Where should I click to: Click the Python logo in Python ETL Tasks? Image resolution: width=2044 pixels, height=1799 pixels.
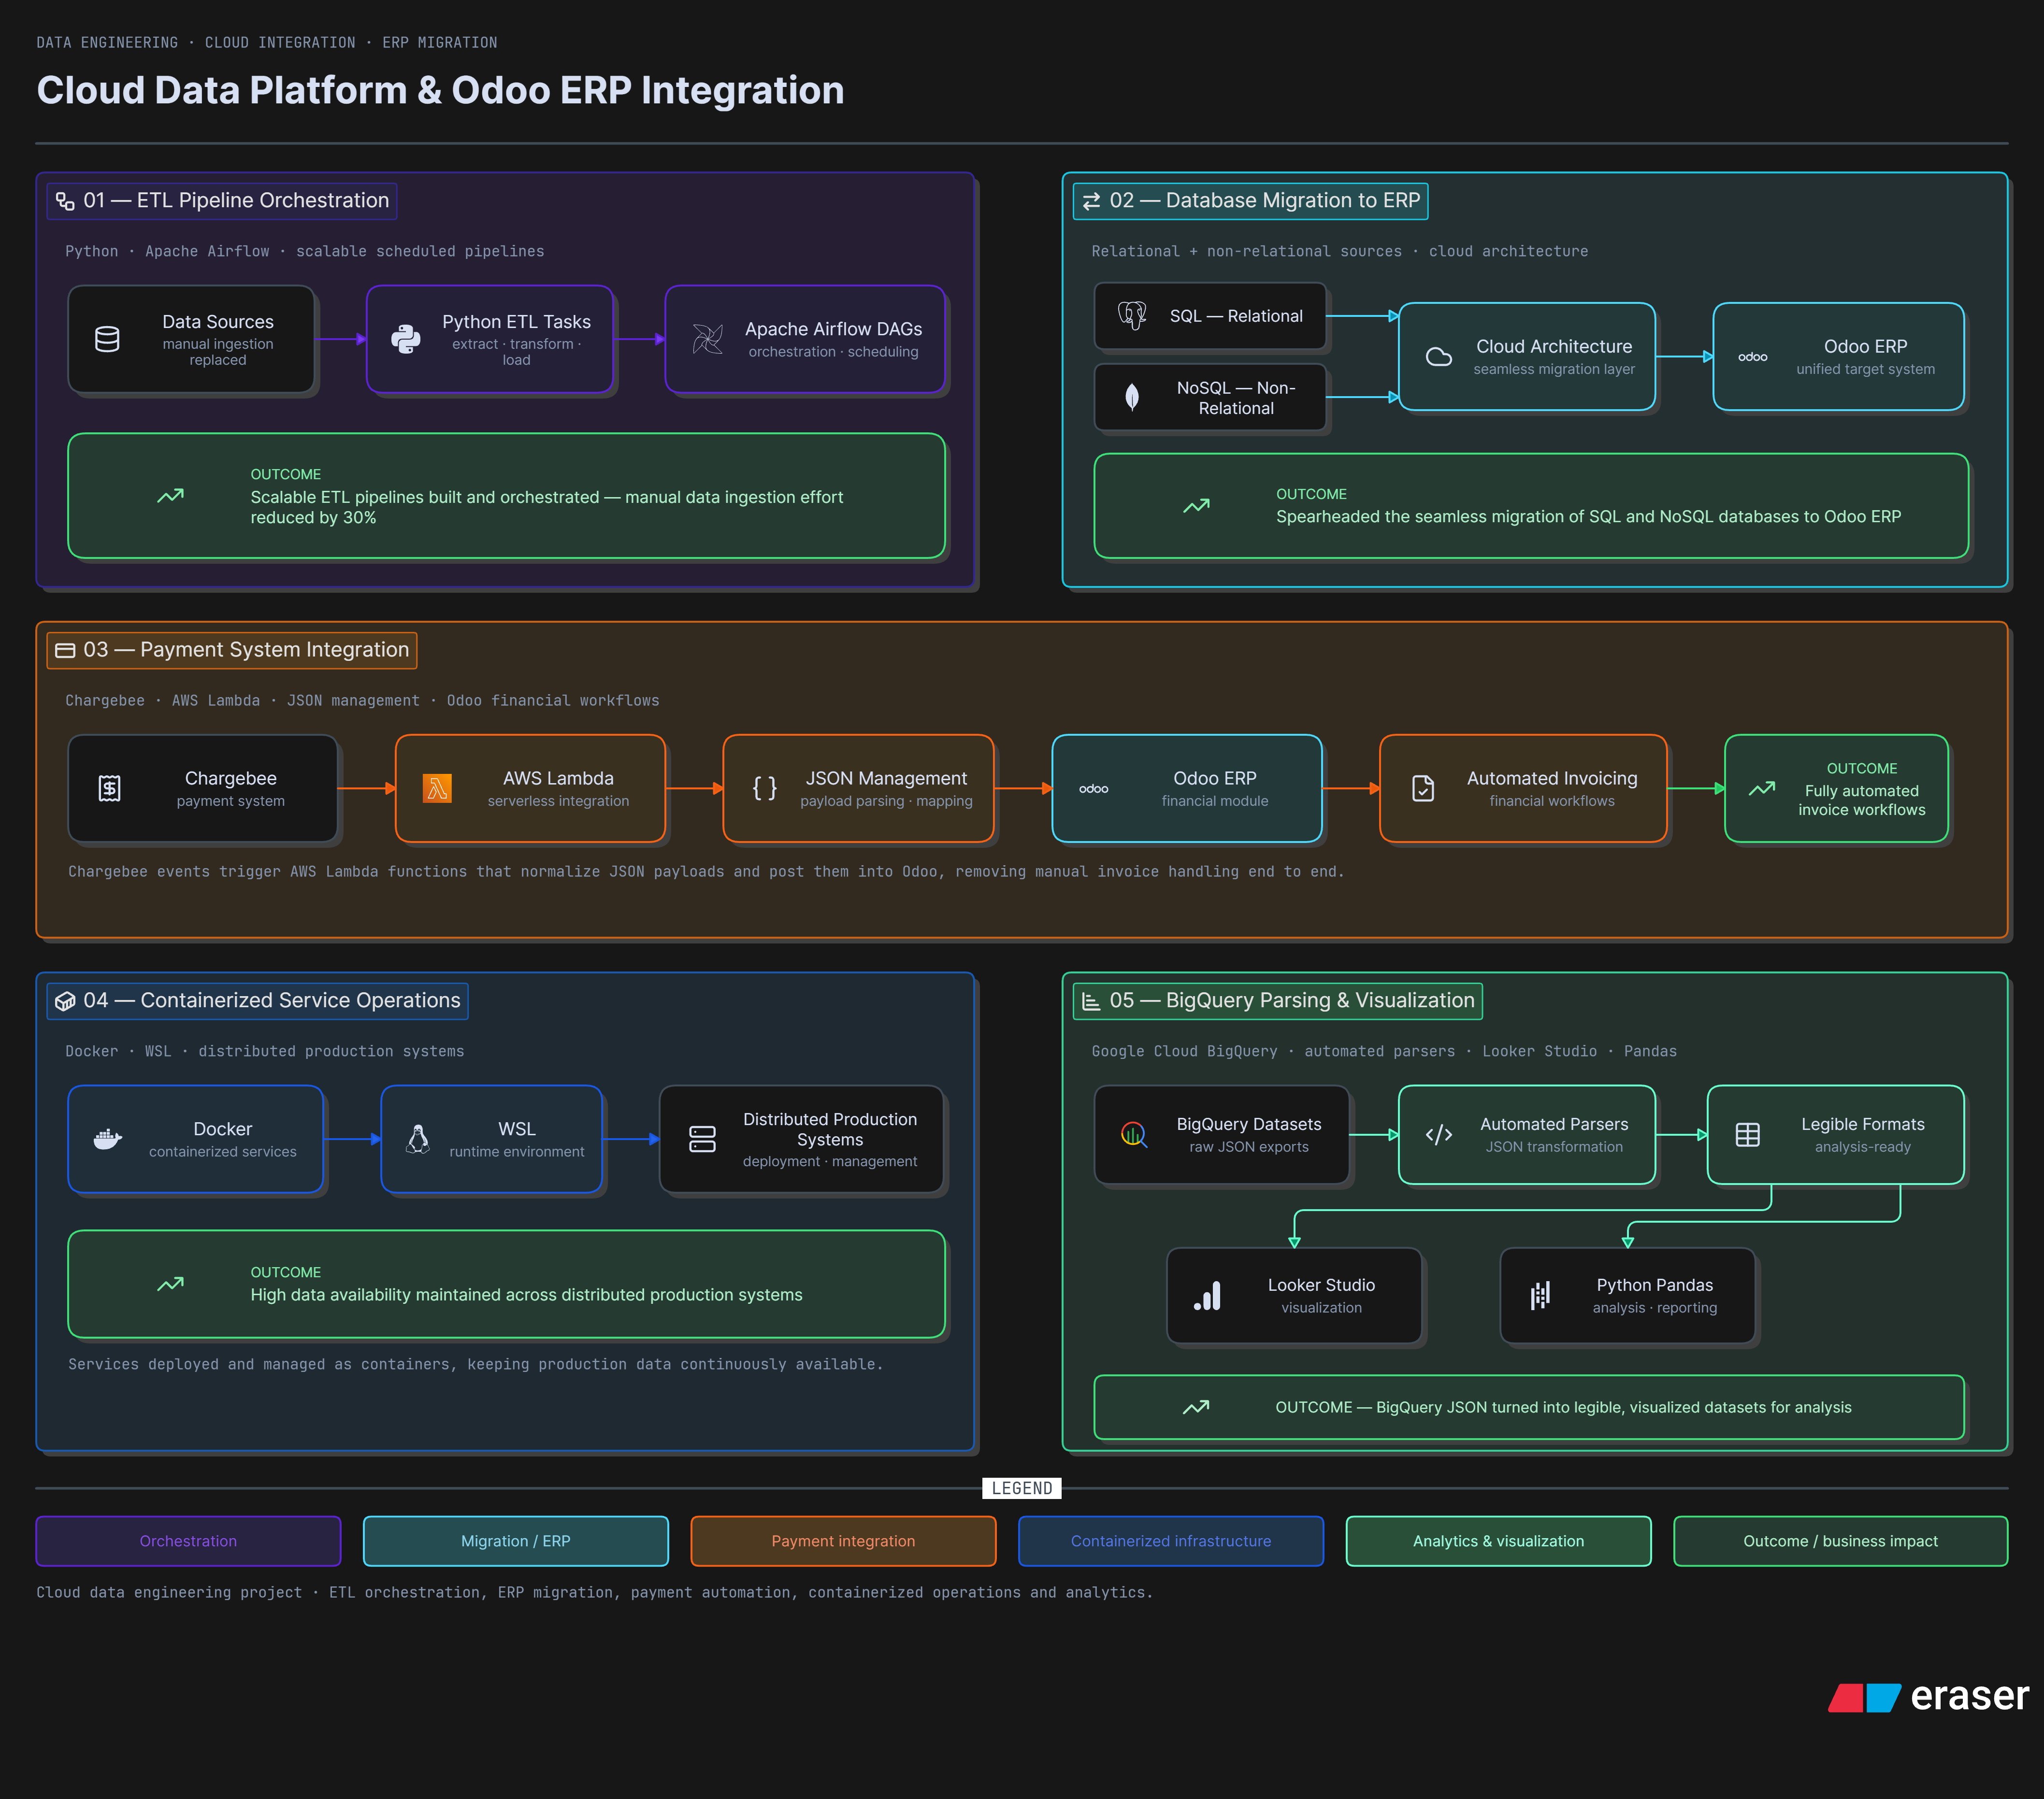tap(406, 340)
